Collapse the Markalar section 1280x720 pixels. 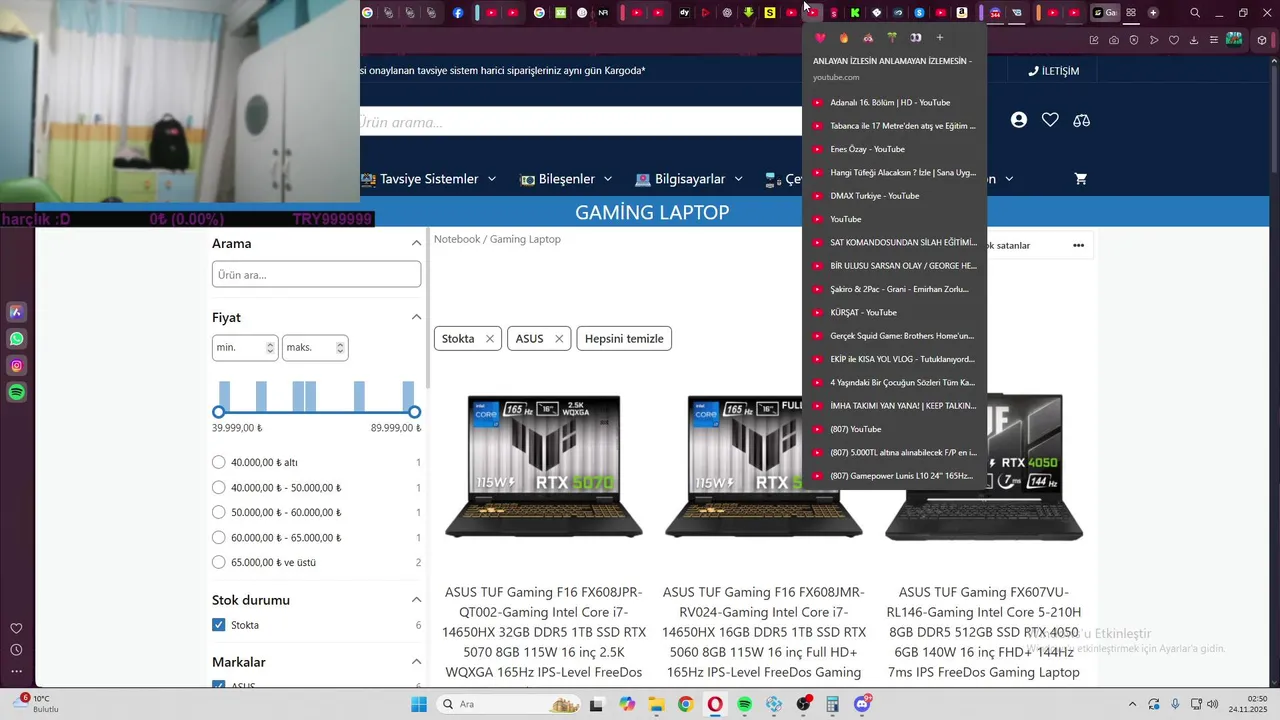click(416, 662)
